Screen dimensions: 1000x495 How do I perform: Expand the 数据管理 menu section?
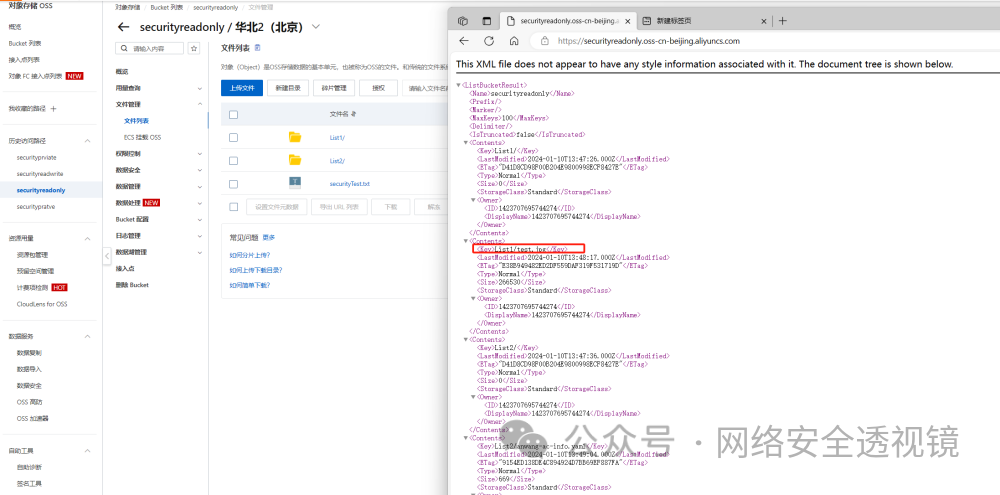pyautogui.click(x=200, y=187)
